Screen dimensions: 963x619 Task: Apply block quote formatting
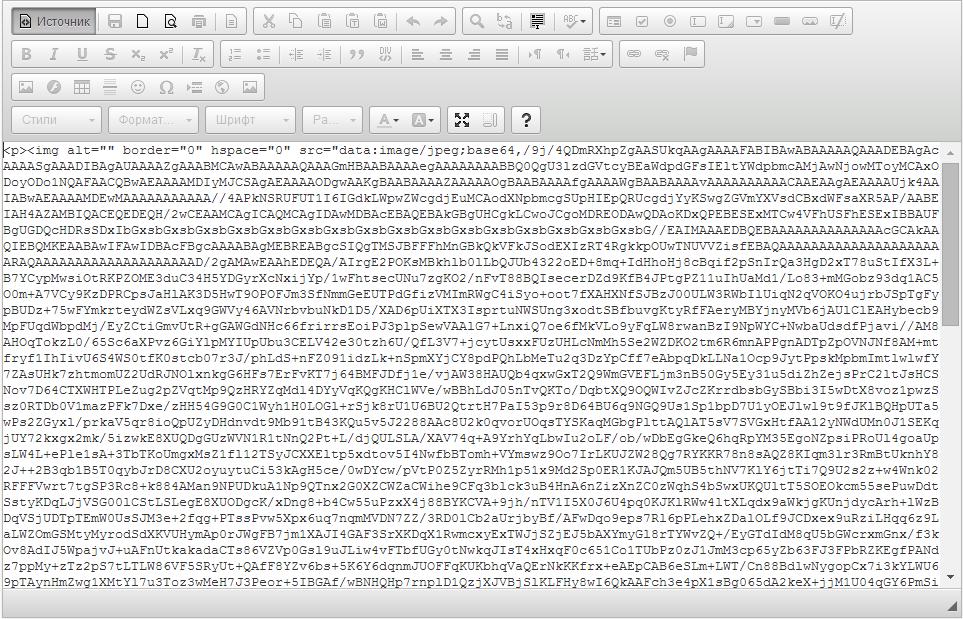click(357, 54)
